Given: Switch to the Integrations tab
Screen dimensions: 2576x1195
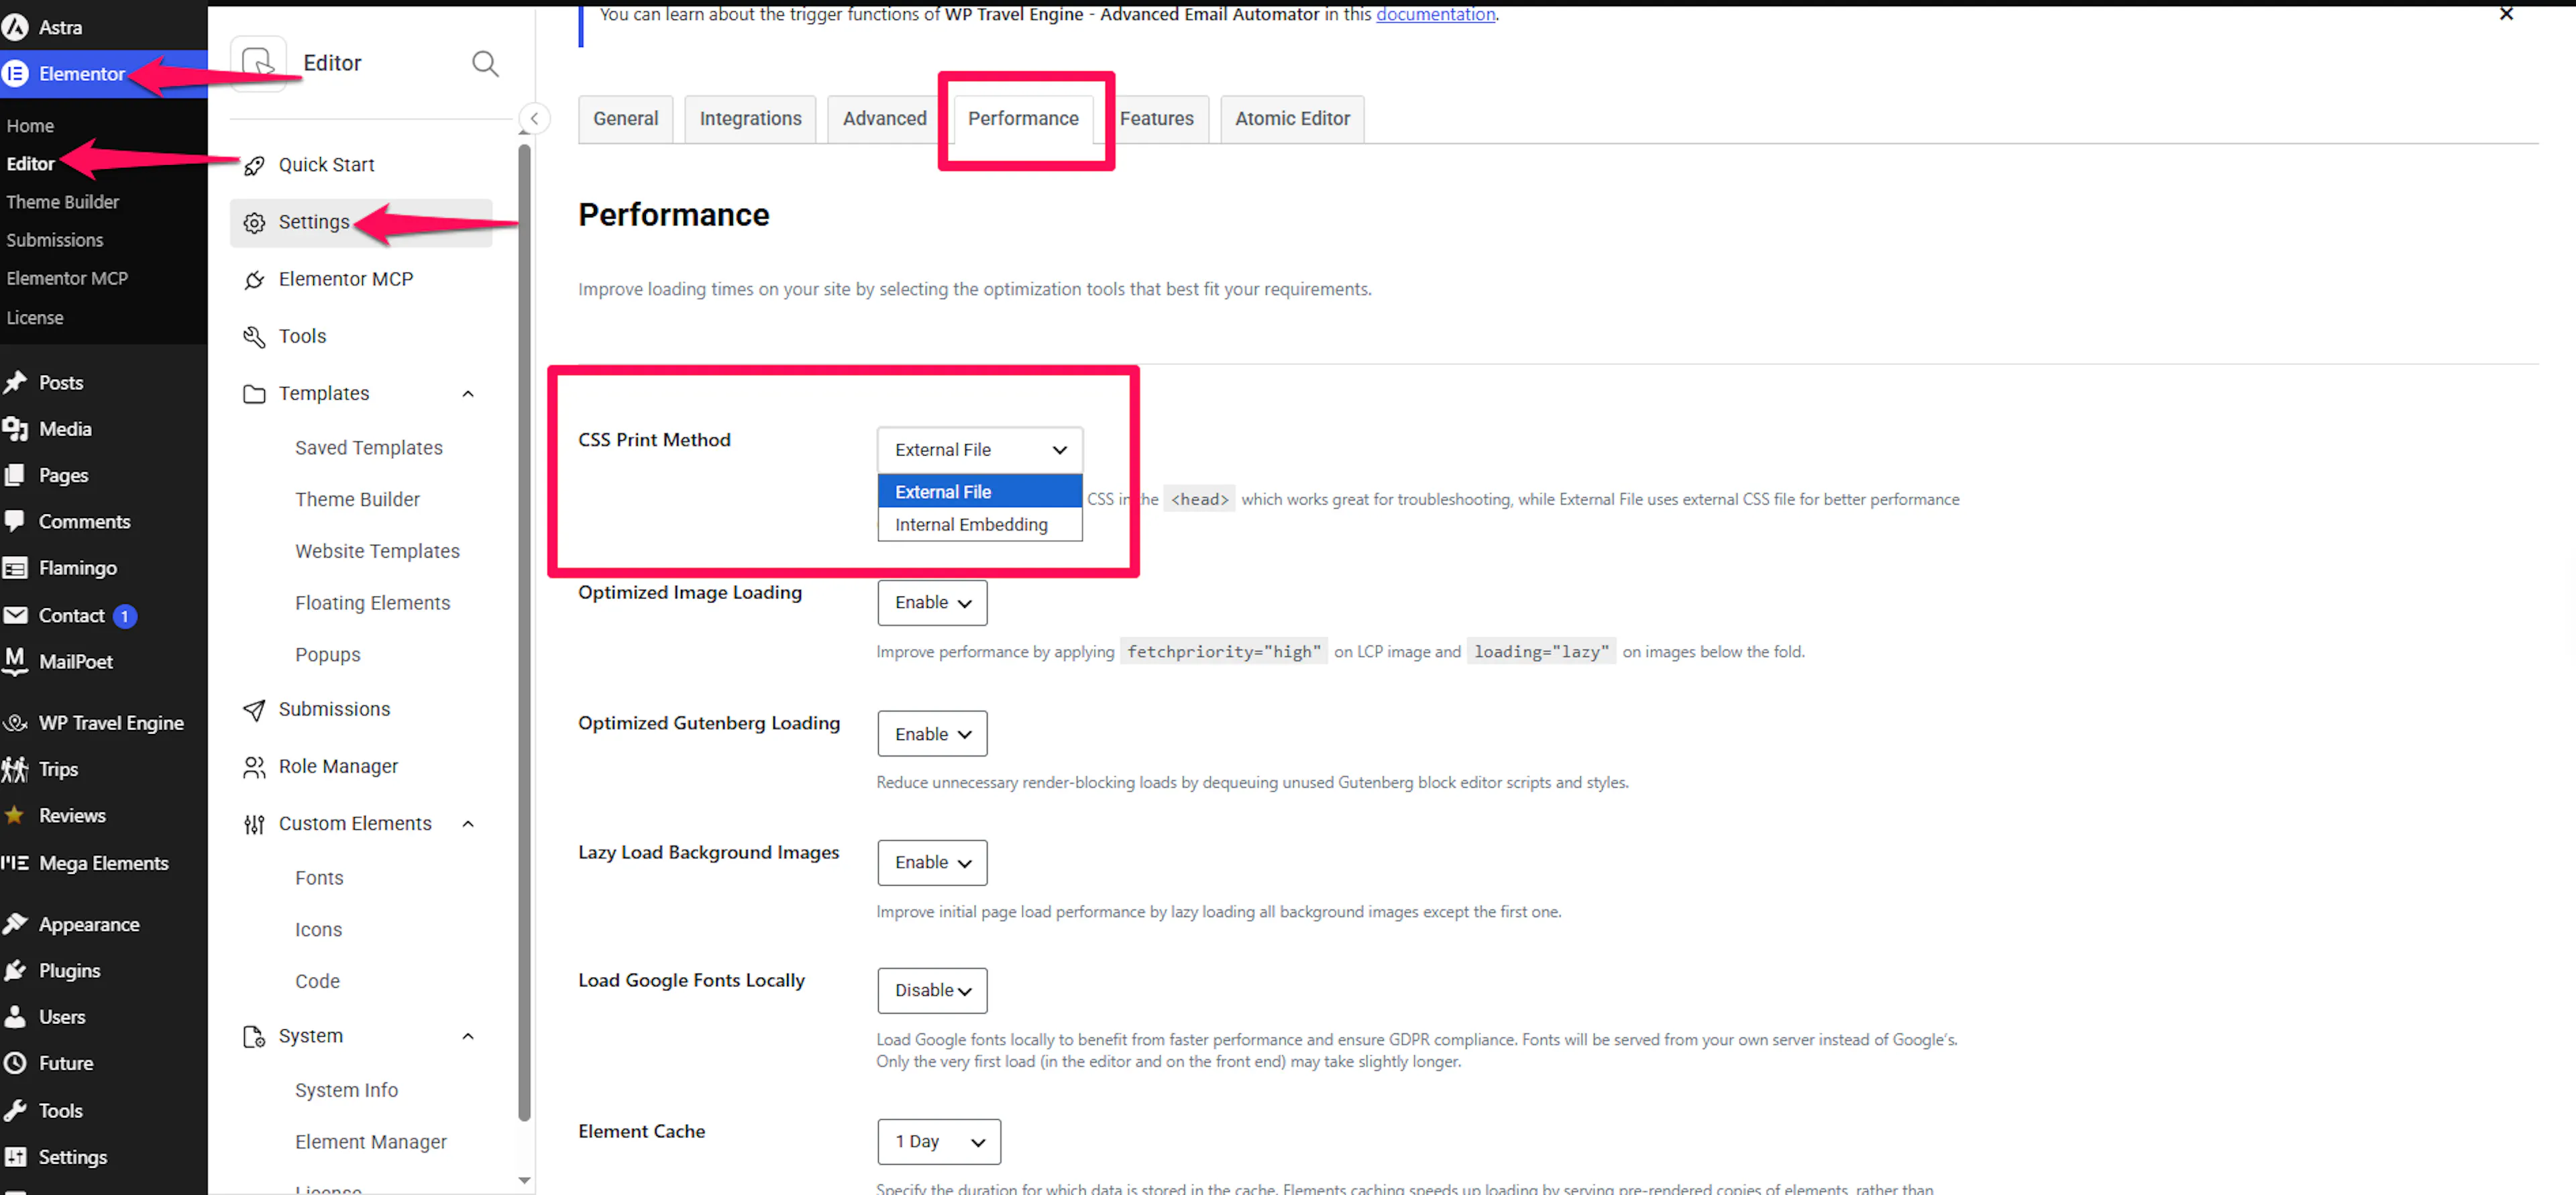Looking at the screenshot, I should coord(750,119).
